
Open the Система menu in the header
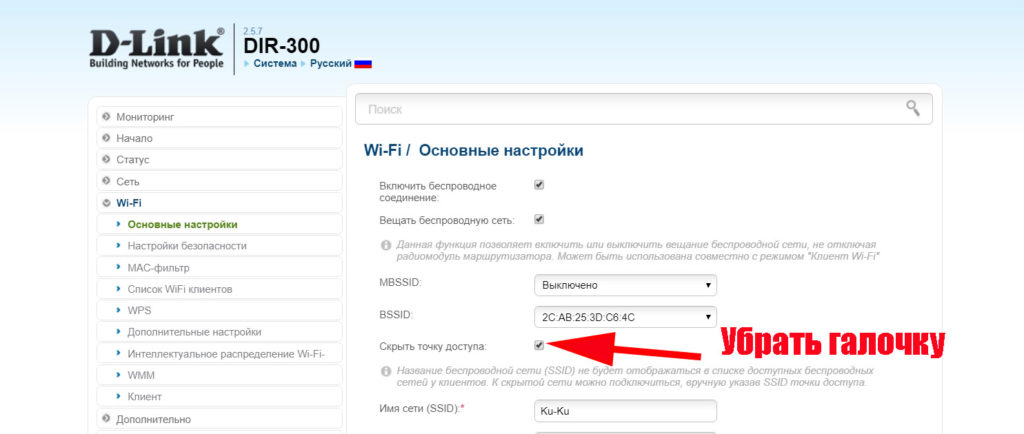pyautogui.click(x=274, y=64)
